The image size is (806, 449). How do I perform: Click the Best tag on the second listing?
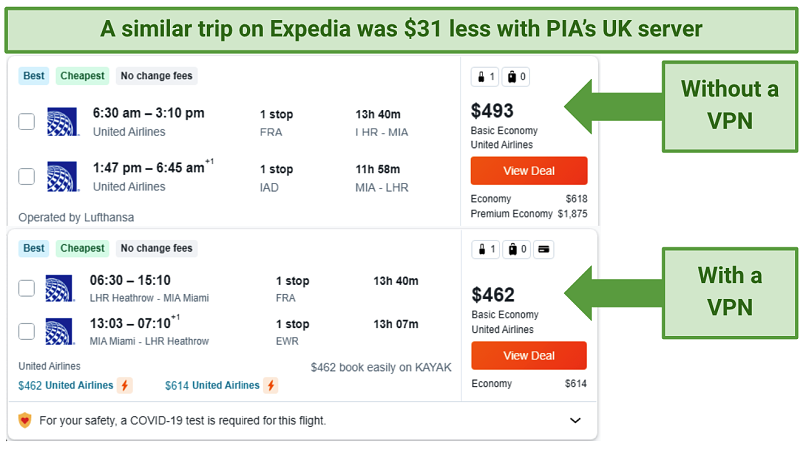coord(34,248)
